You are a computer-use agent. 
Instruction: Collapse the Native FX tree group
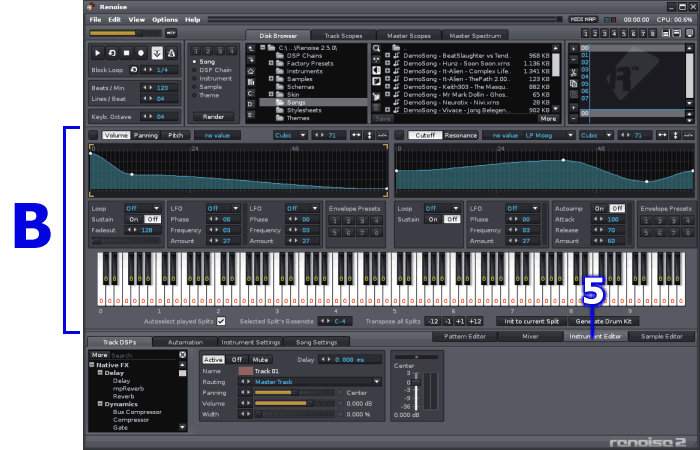tap(92, 365)
